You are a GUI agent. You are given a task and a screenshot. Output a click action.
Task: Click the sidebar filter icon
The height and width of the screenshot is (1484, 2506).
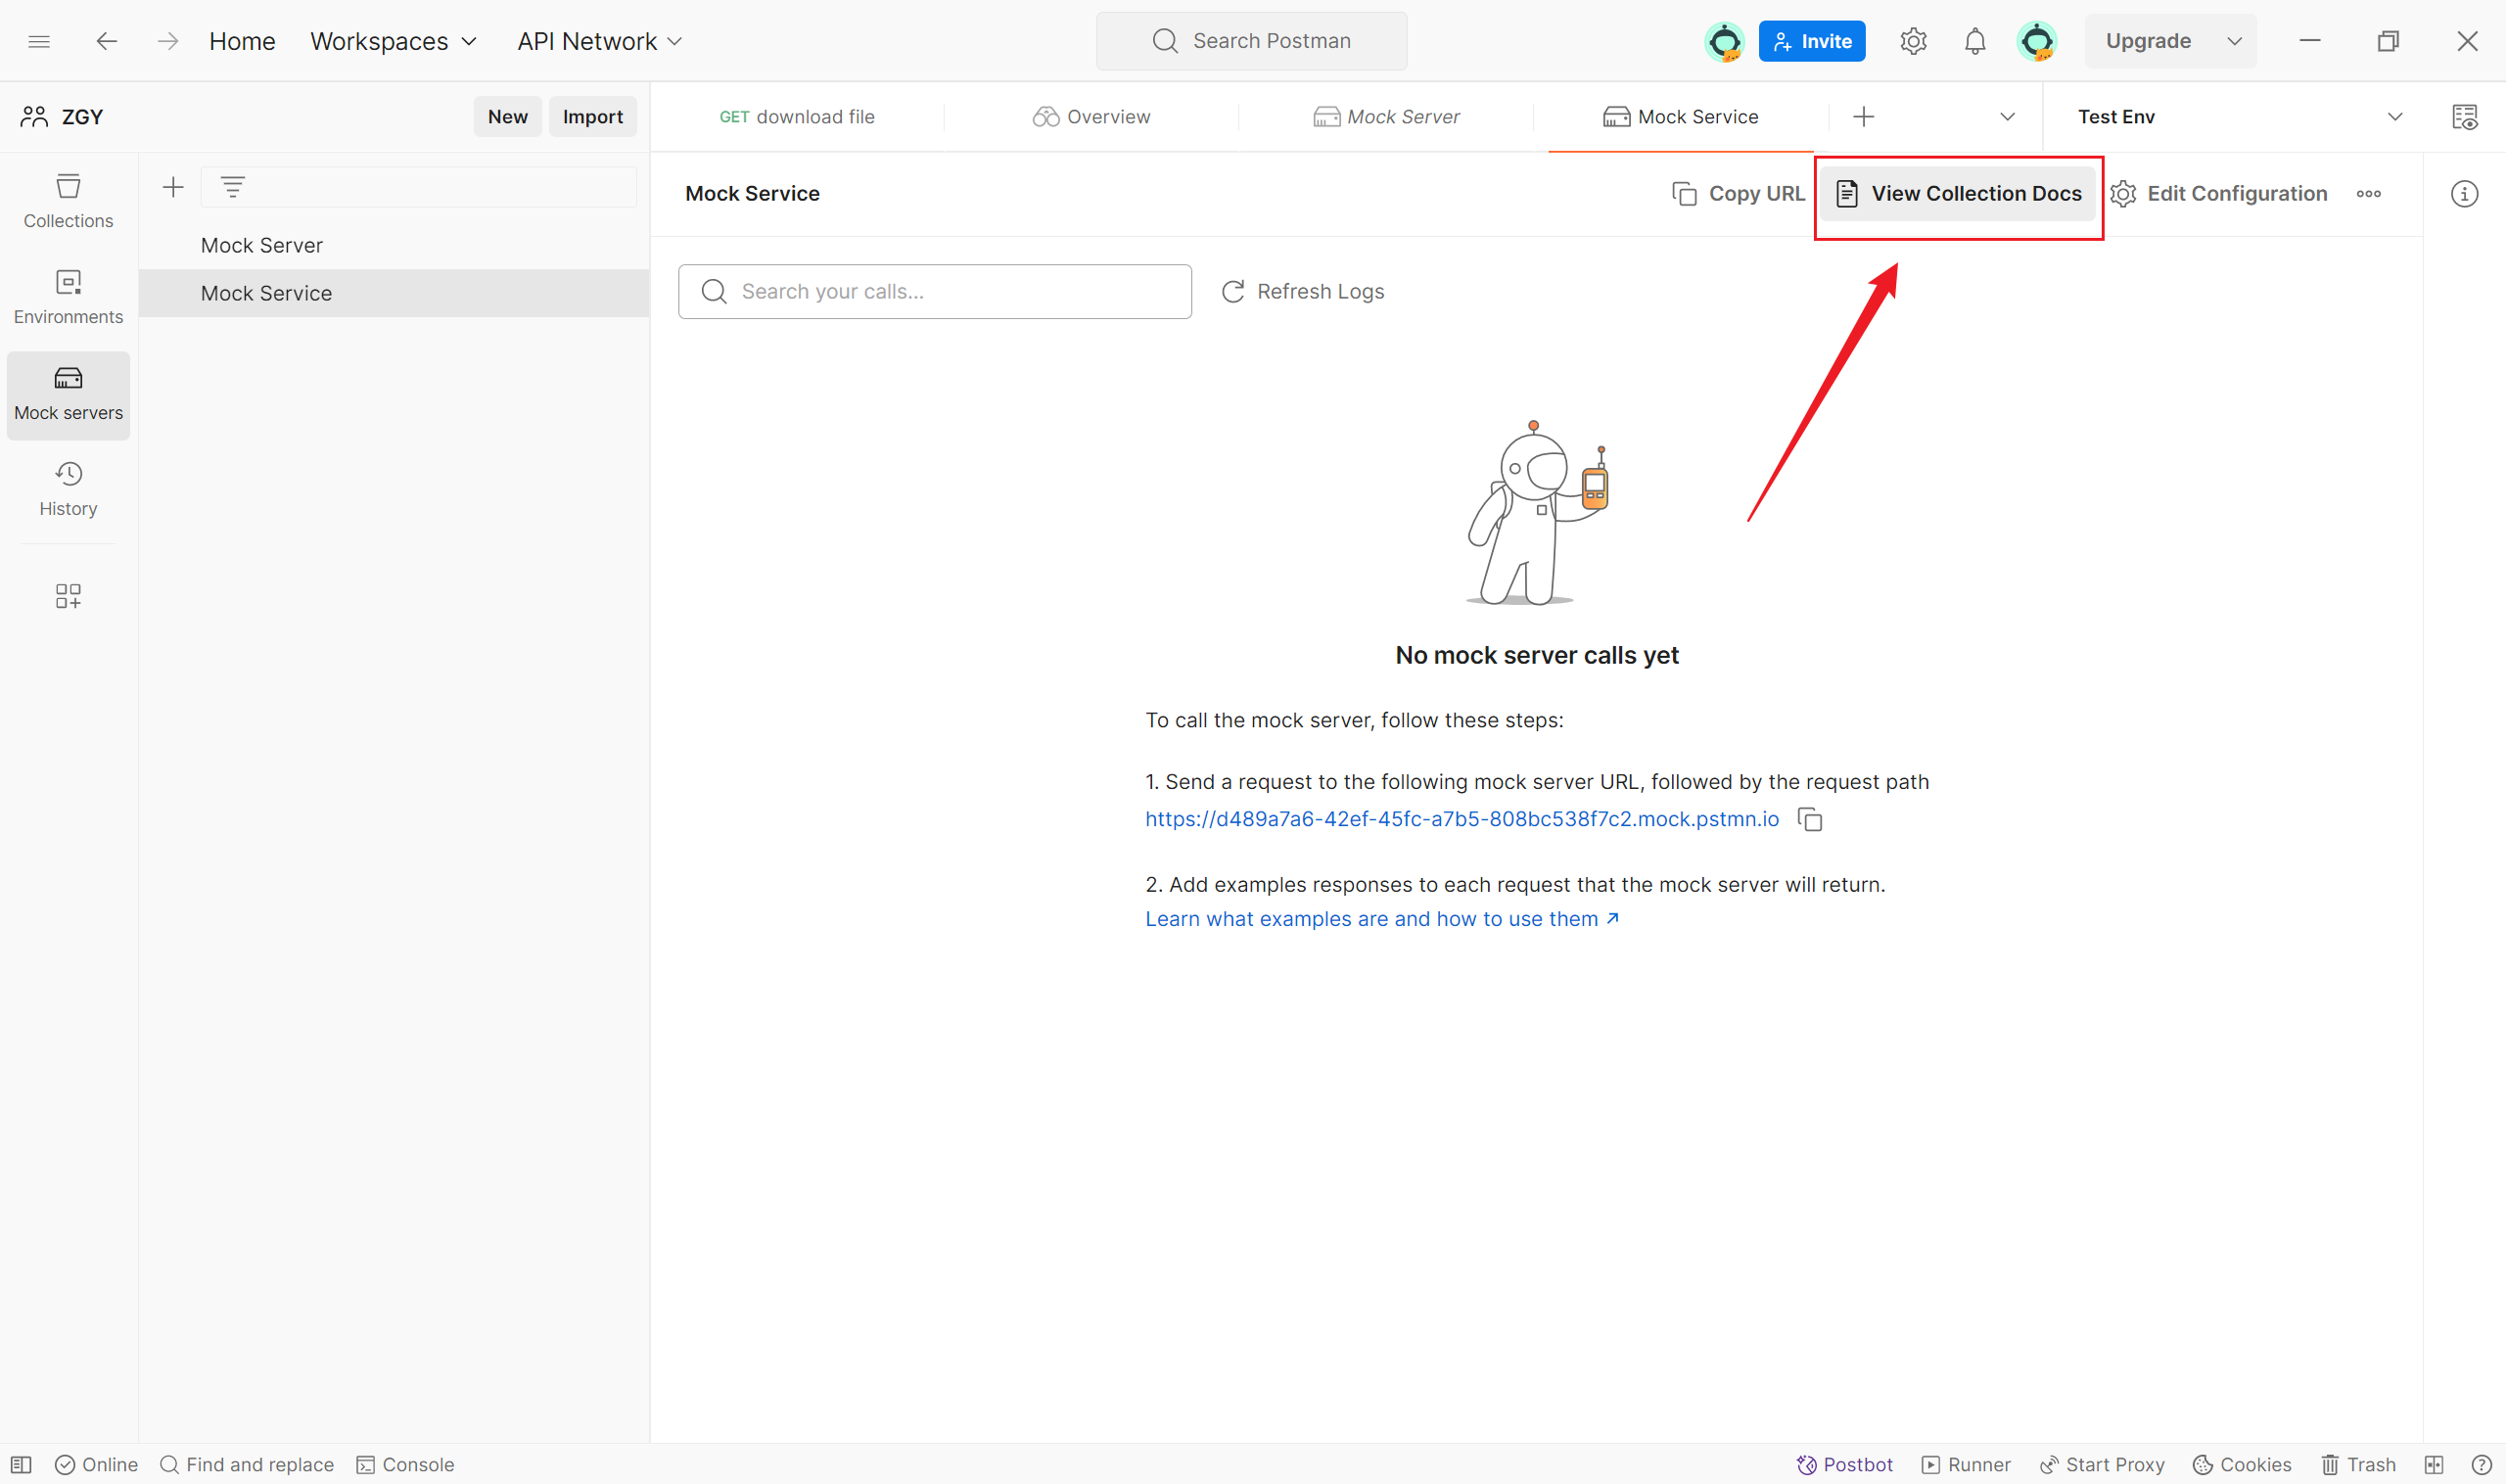pos(233,187)
